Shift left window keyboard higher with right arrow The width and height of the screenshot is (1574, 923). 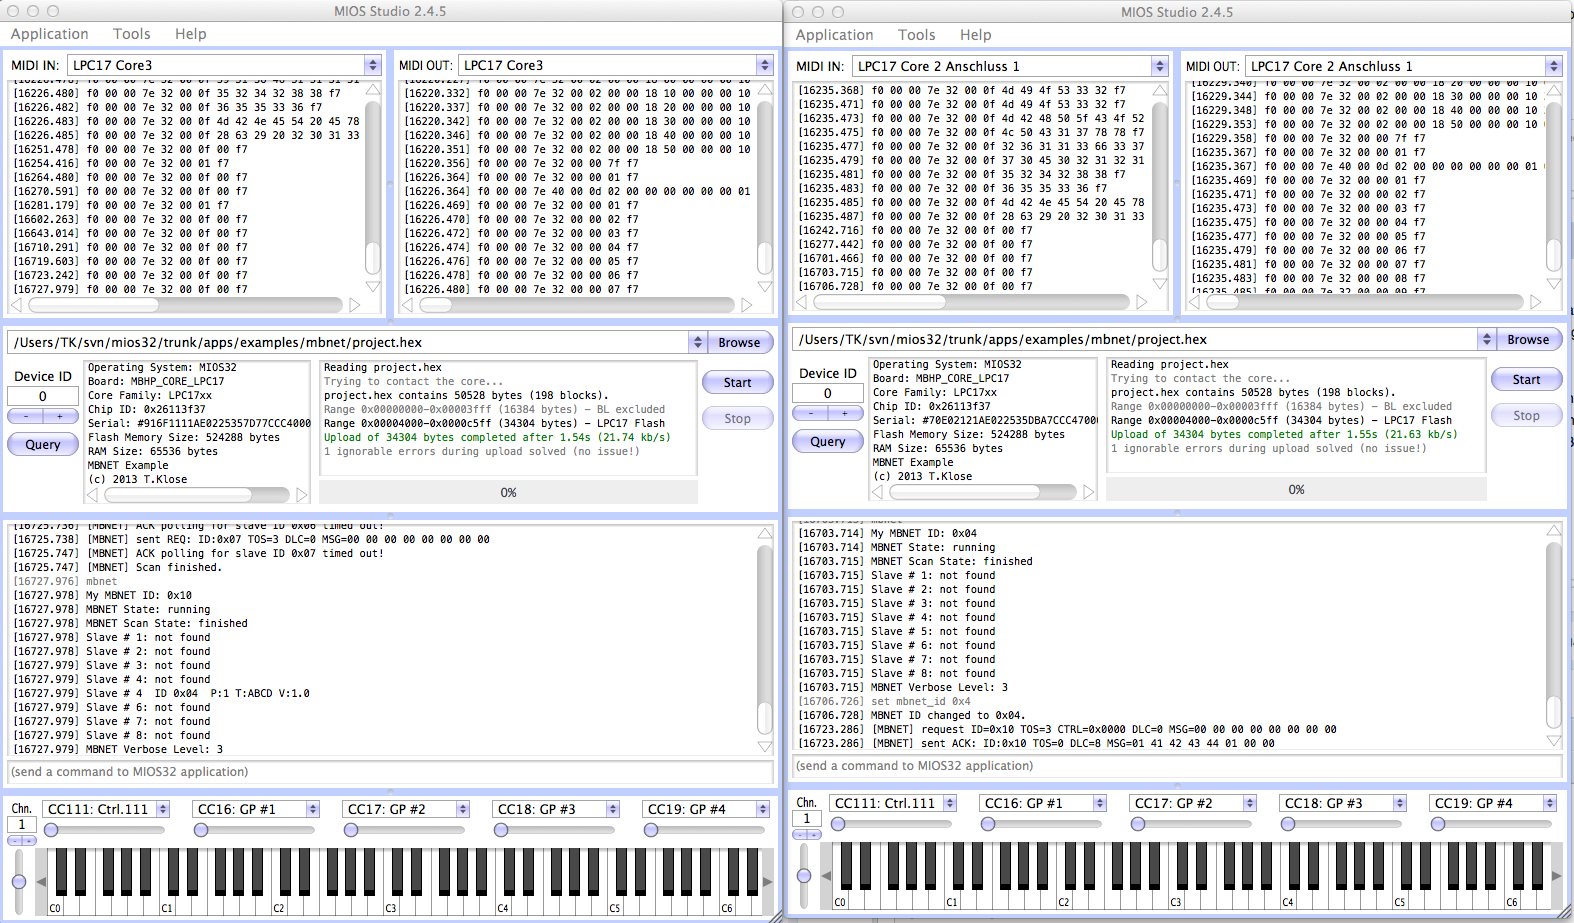tap(767, 881)
